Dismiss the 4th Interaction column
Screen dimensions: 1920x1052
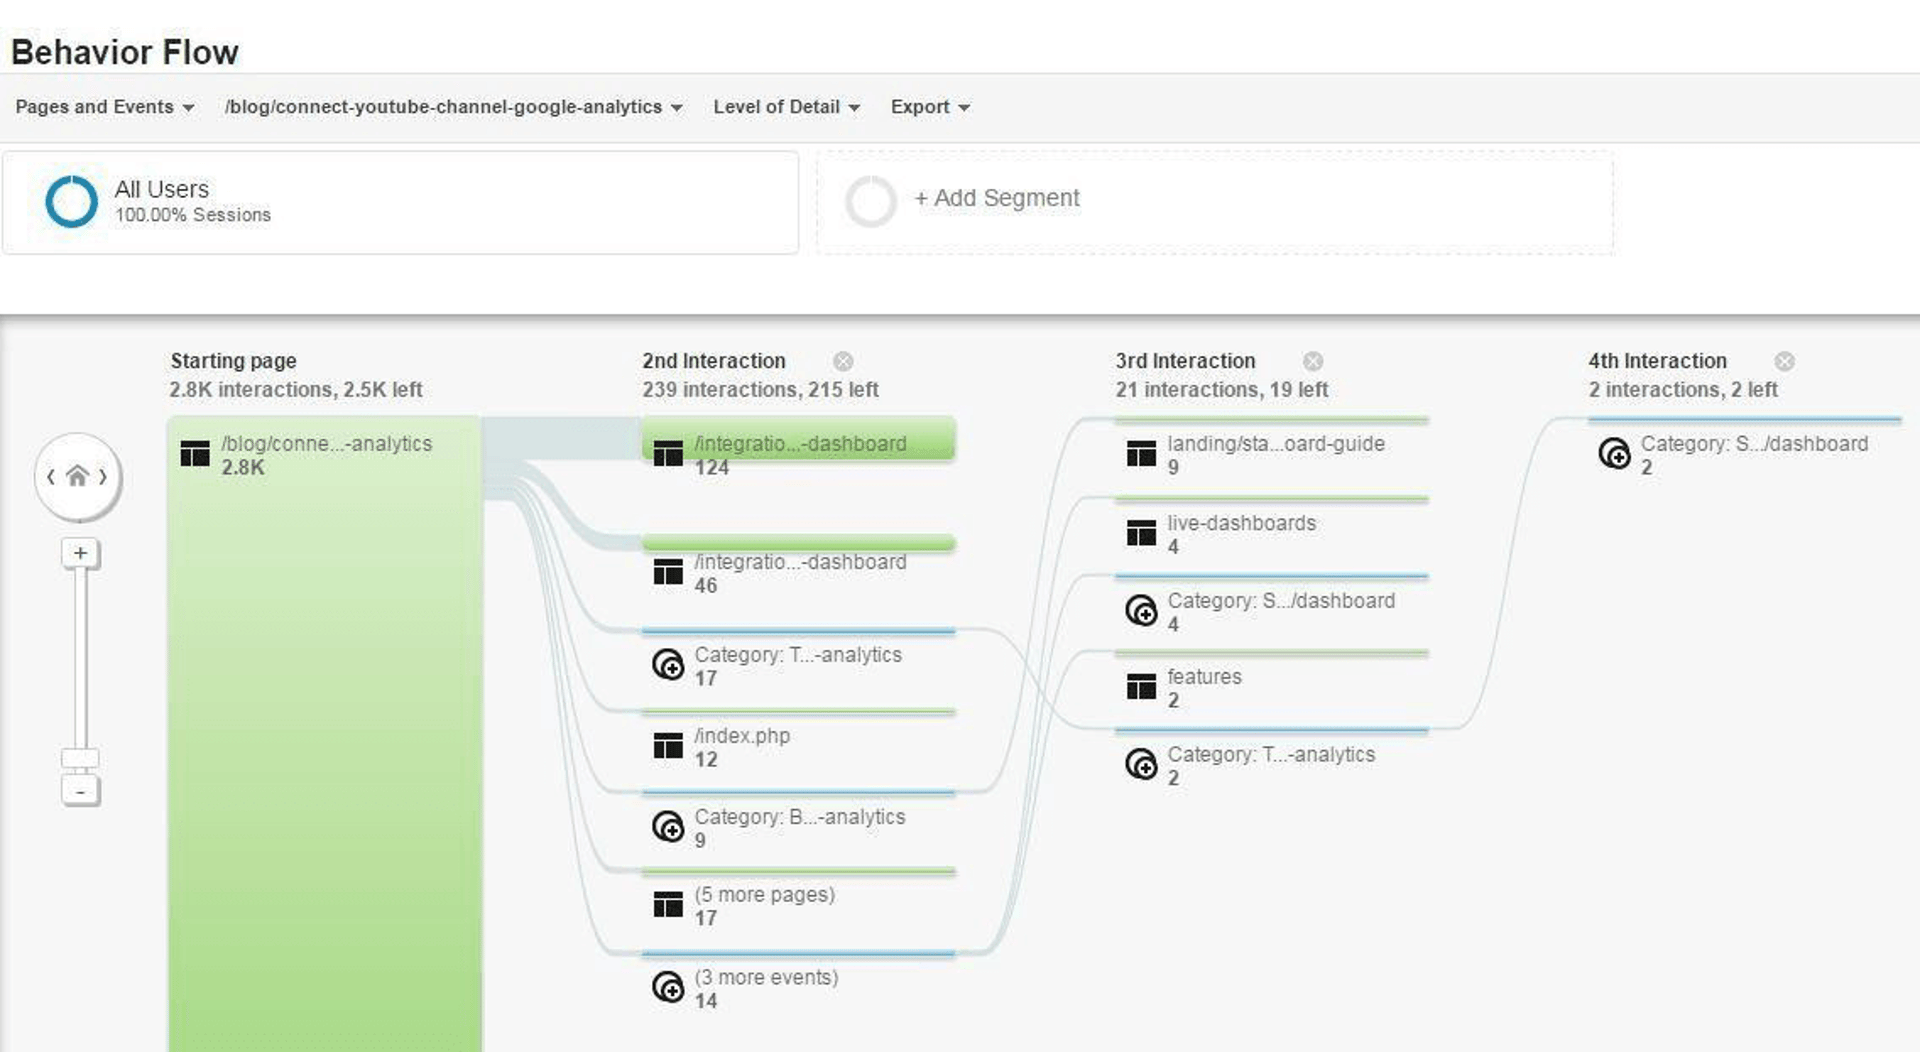1786,361
